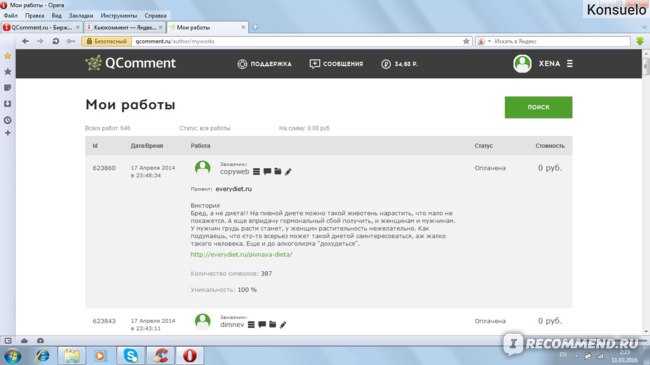
Task: Open the everydiet.ru pivnaya-dieta link
Action: (241, 254)
